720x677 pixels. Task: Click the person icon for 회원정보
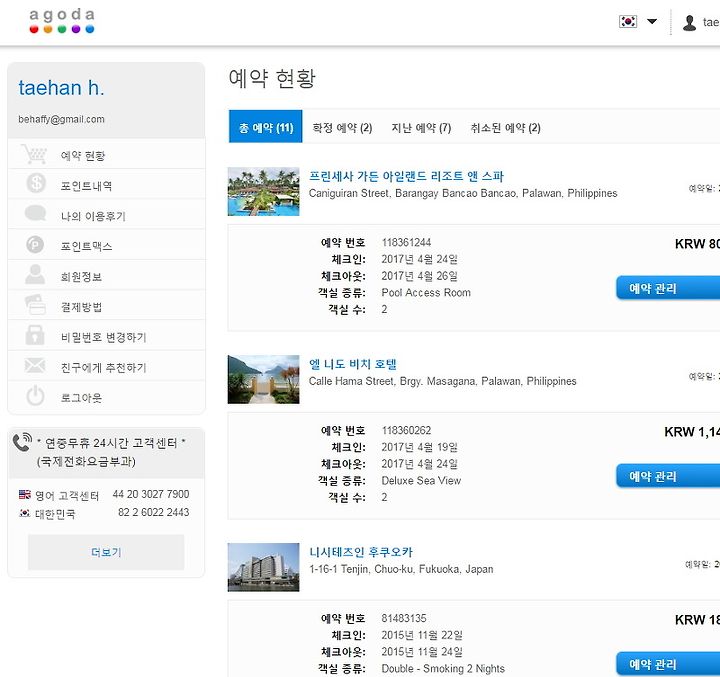[35, 274]
